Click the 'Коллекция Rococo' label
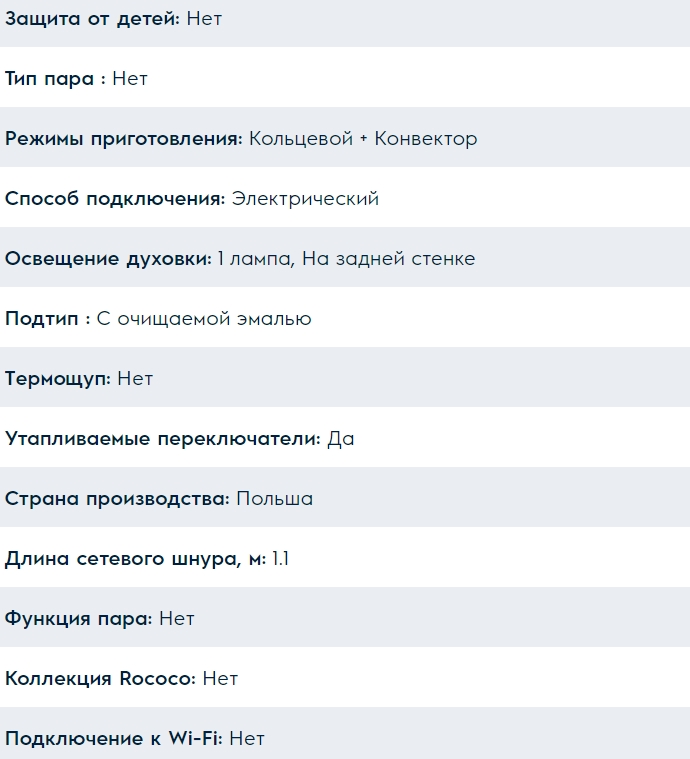690x759 pixels. (x=100, y=679)
